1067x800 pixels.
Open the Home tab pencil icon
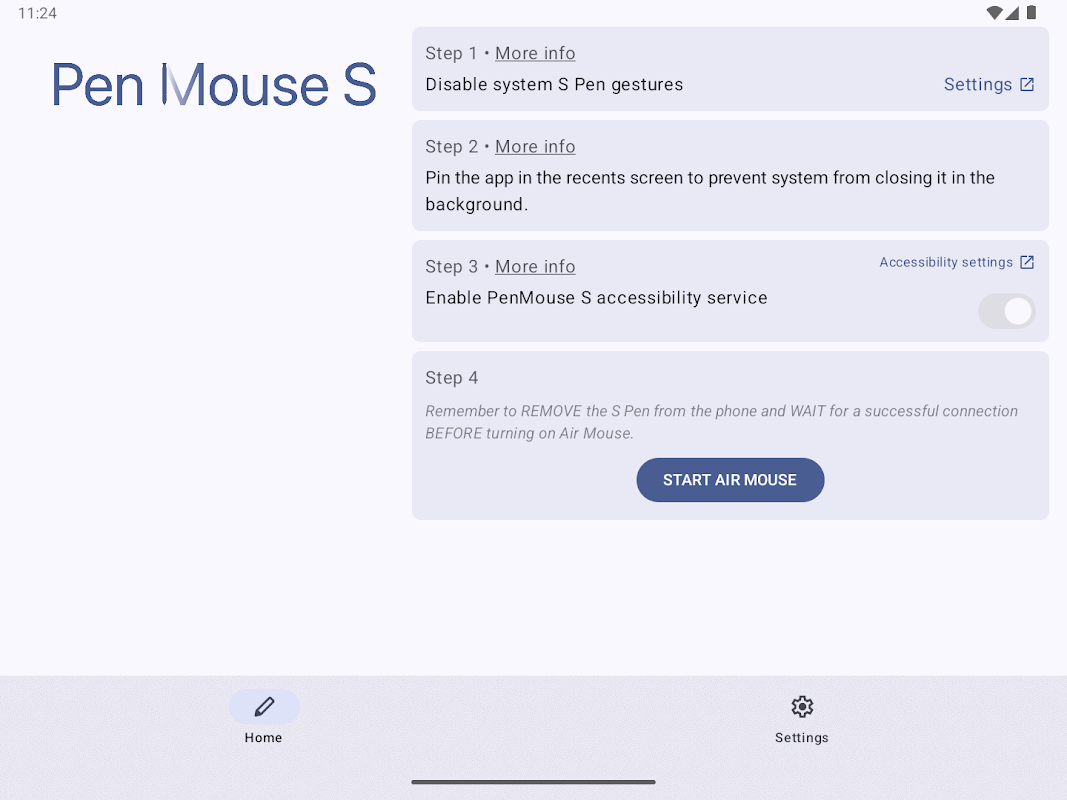[x=264, y=707]
